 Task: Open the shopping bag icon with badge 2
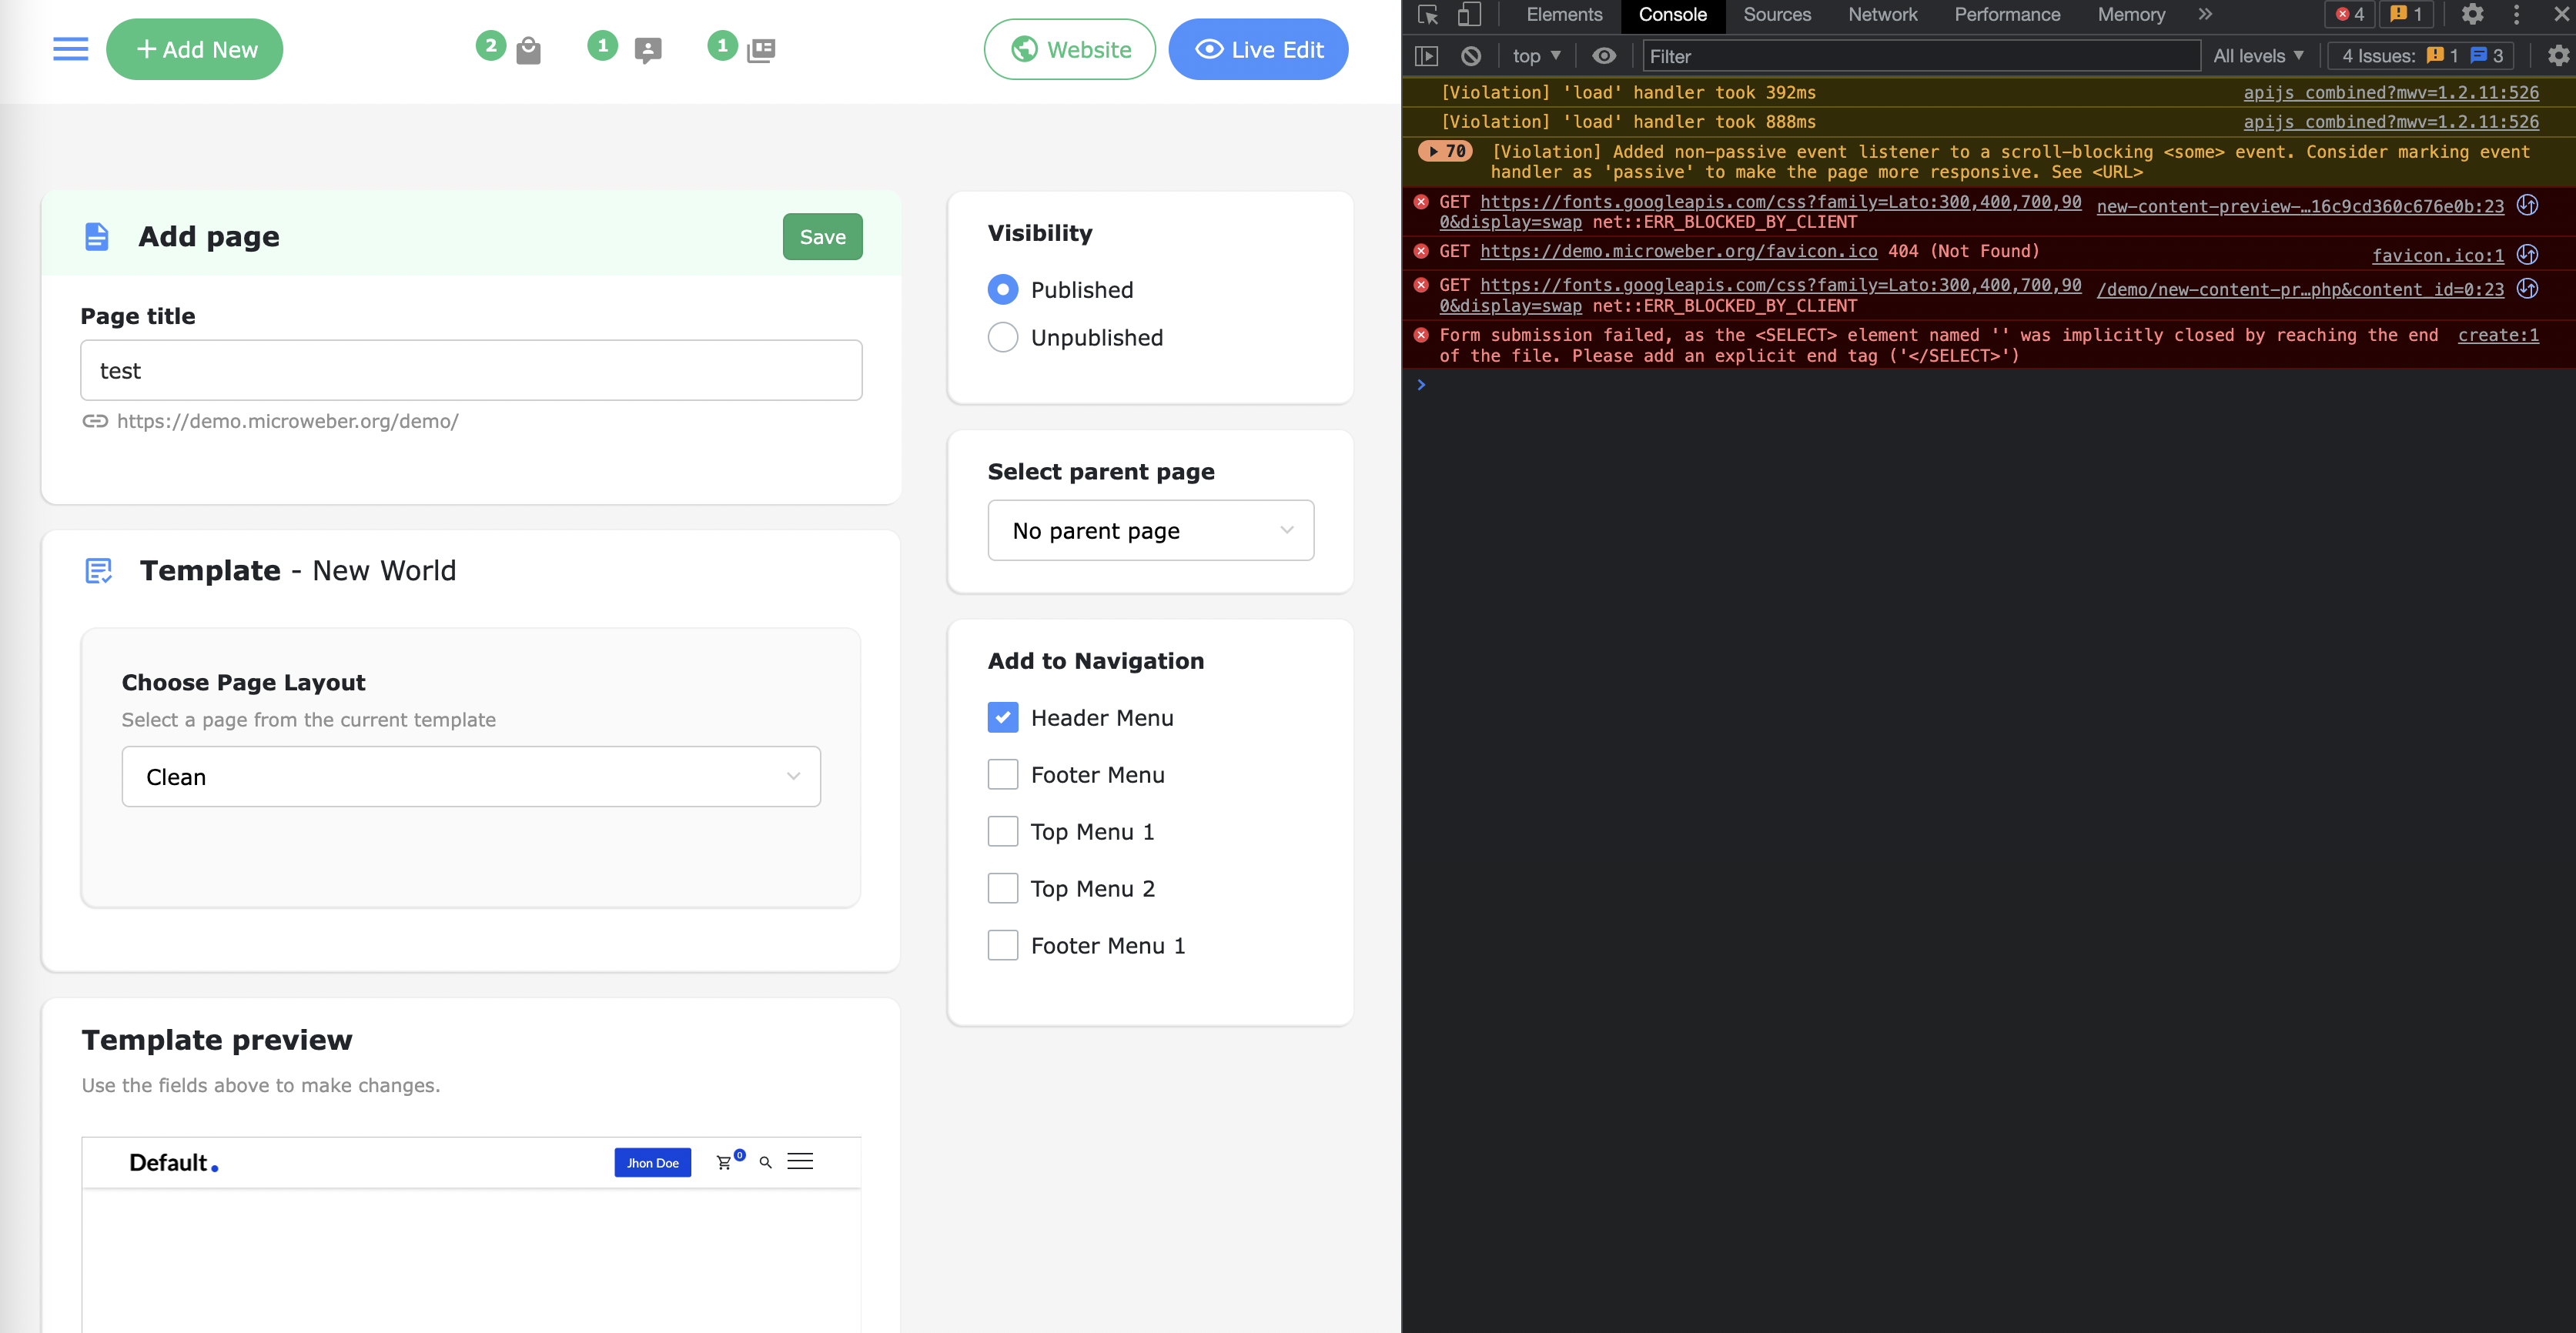click(527, 49)
